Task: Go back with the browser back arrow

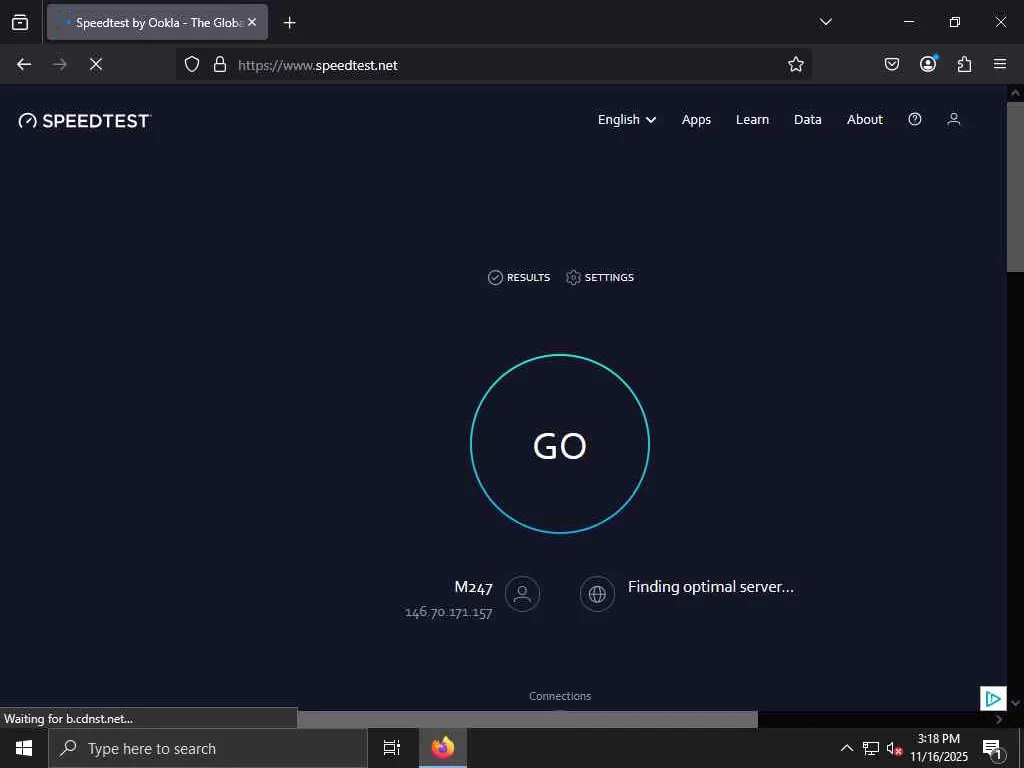Action: tap(24, 64)
